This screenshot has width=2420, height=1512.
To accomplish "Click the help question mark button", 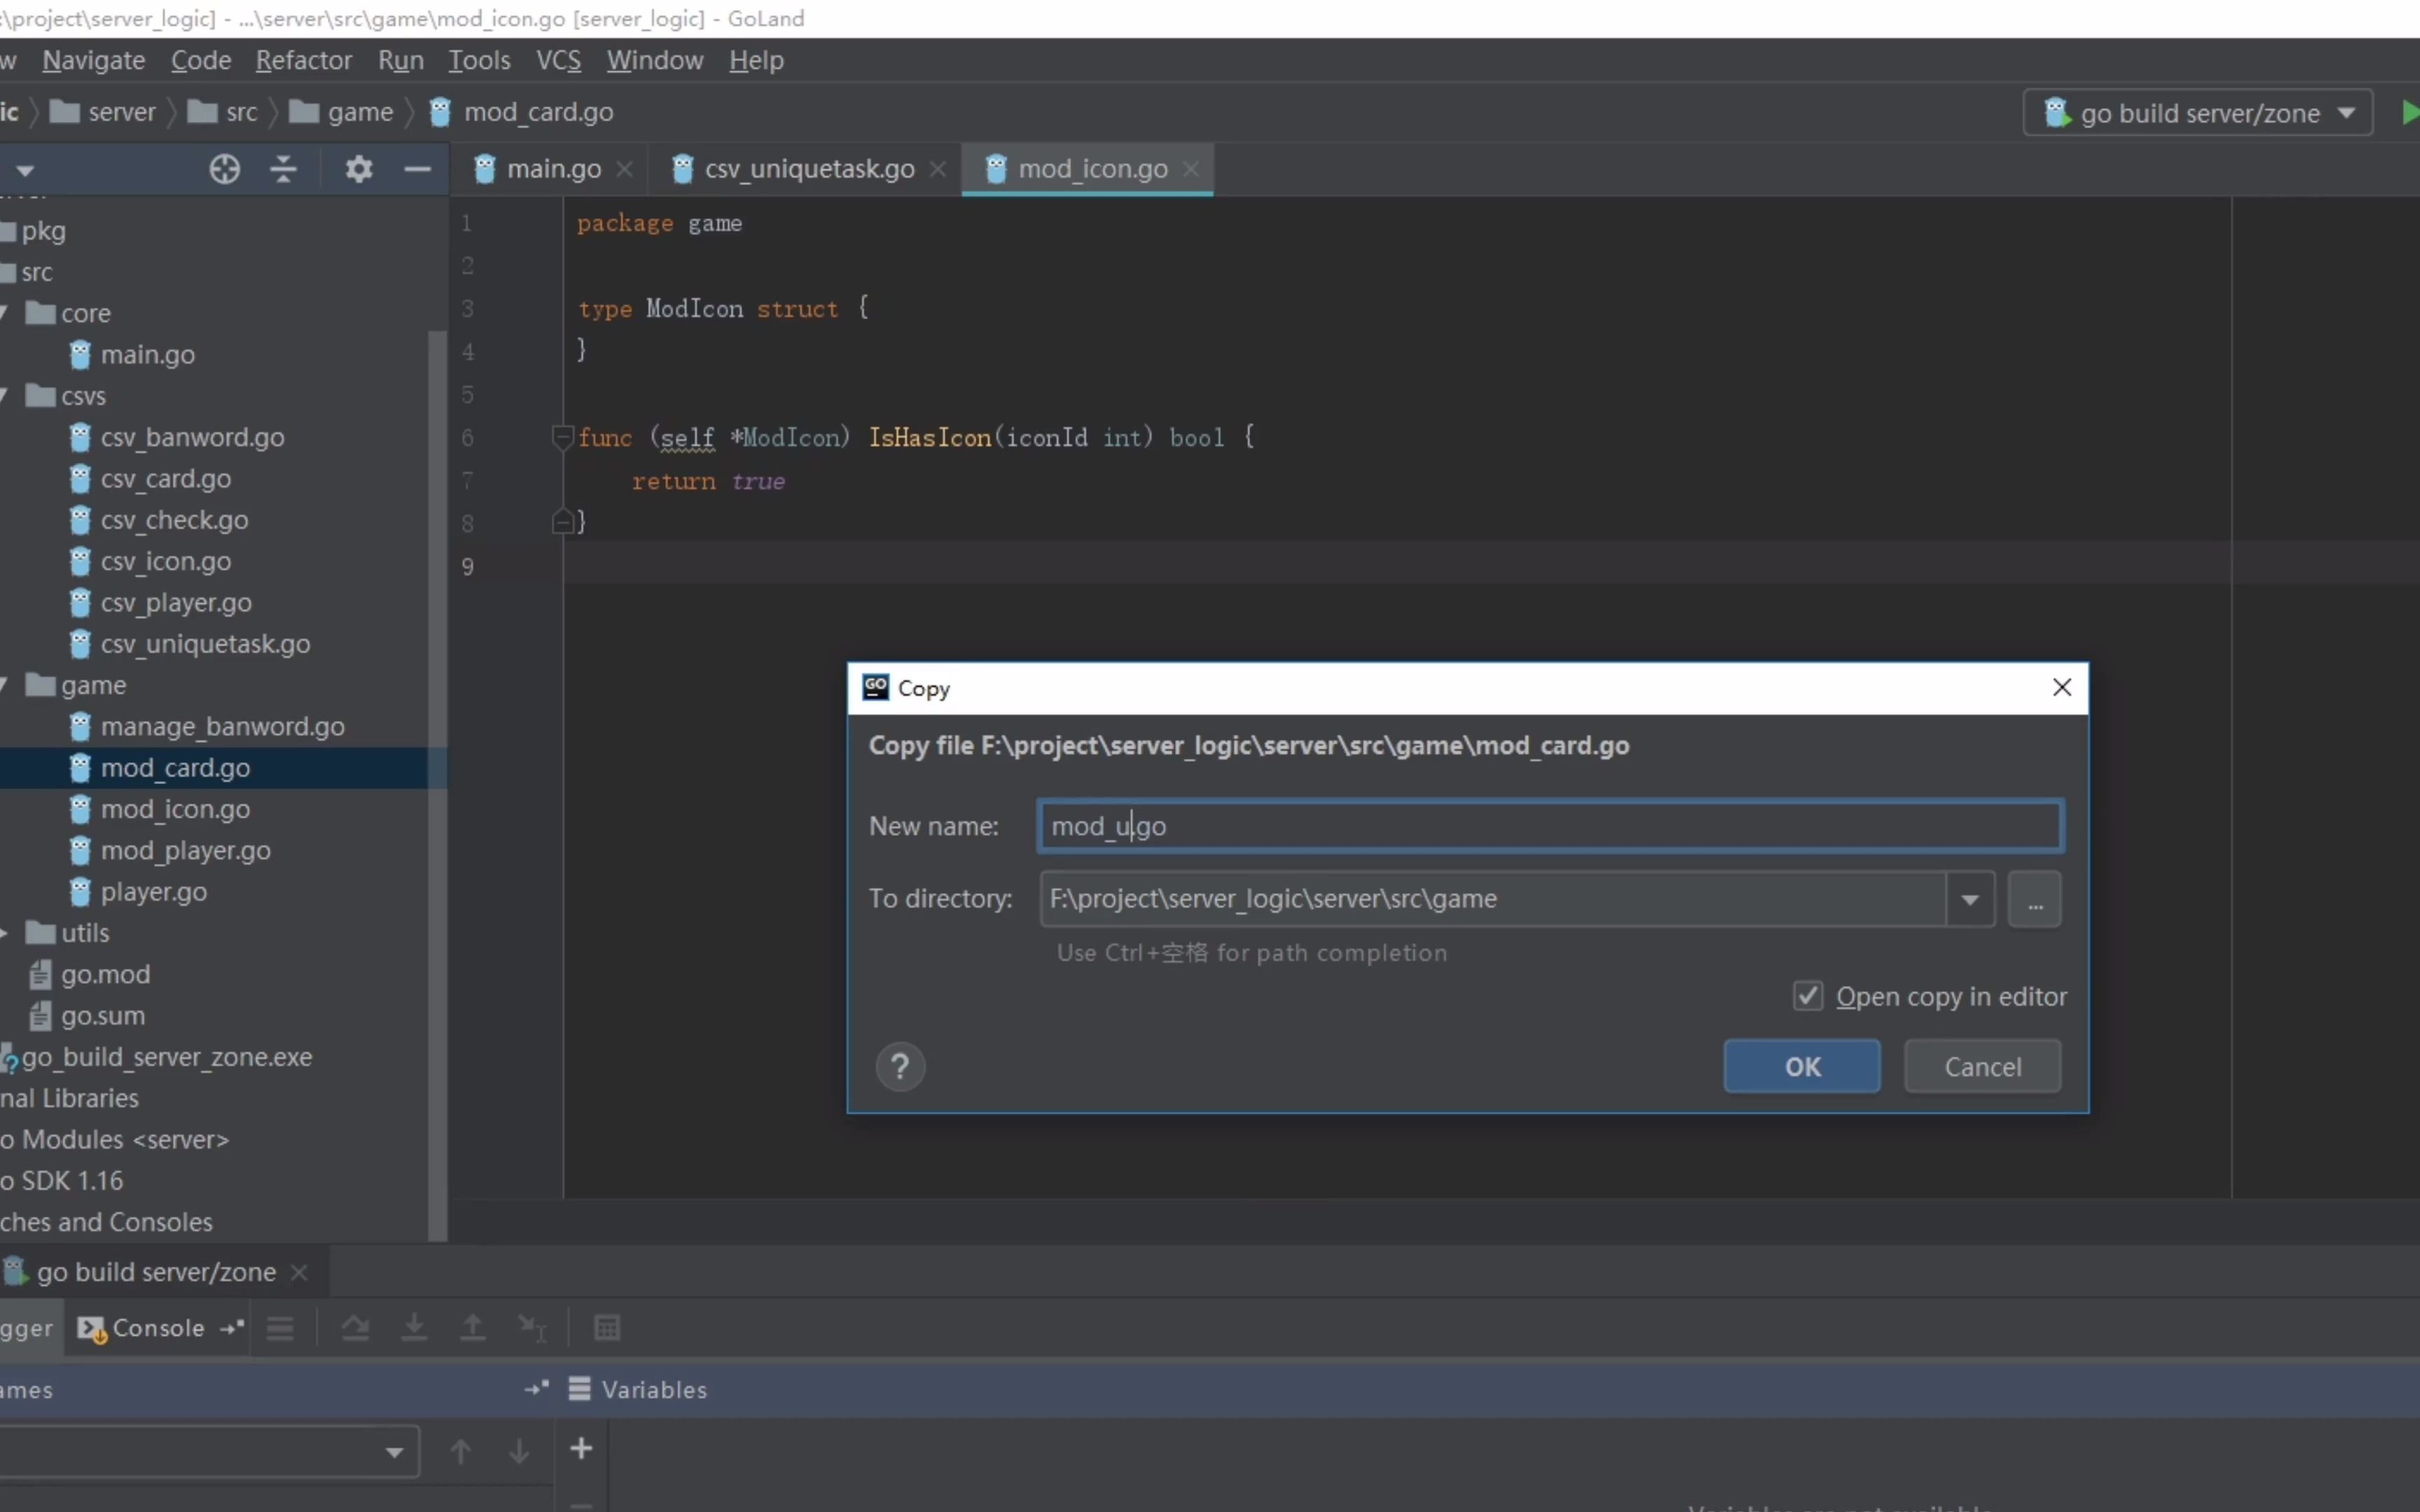I will coord(900,1067).
